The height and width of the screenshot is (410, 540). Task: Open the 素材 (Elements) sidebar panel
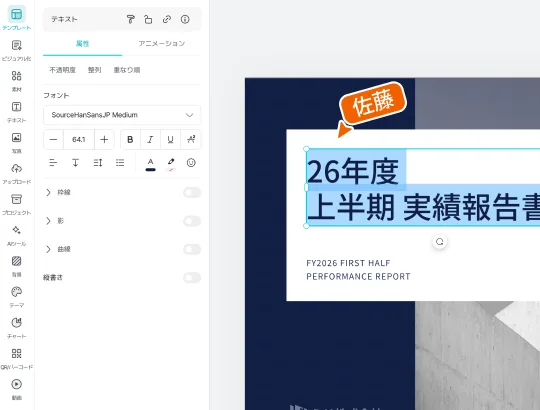tap(17, 81)
